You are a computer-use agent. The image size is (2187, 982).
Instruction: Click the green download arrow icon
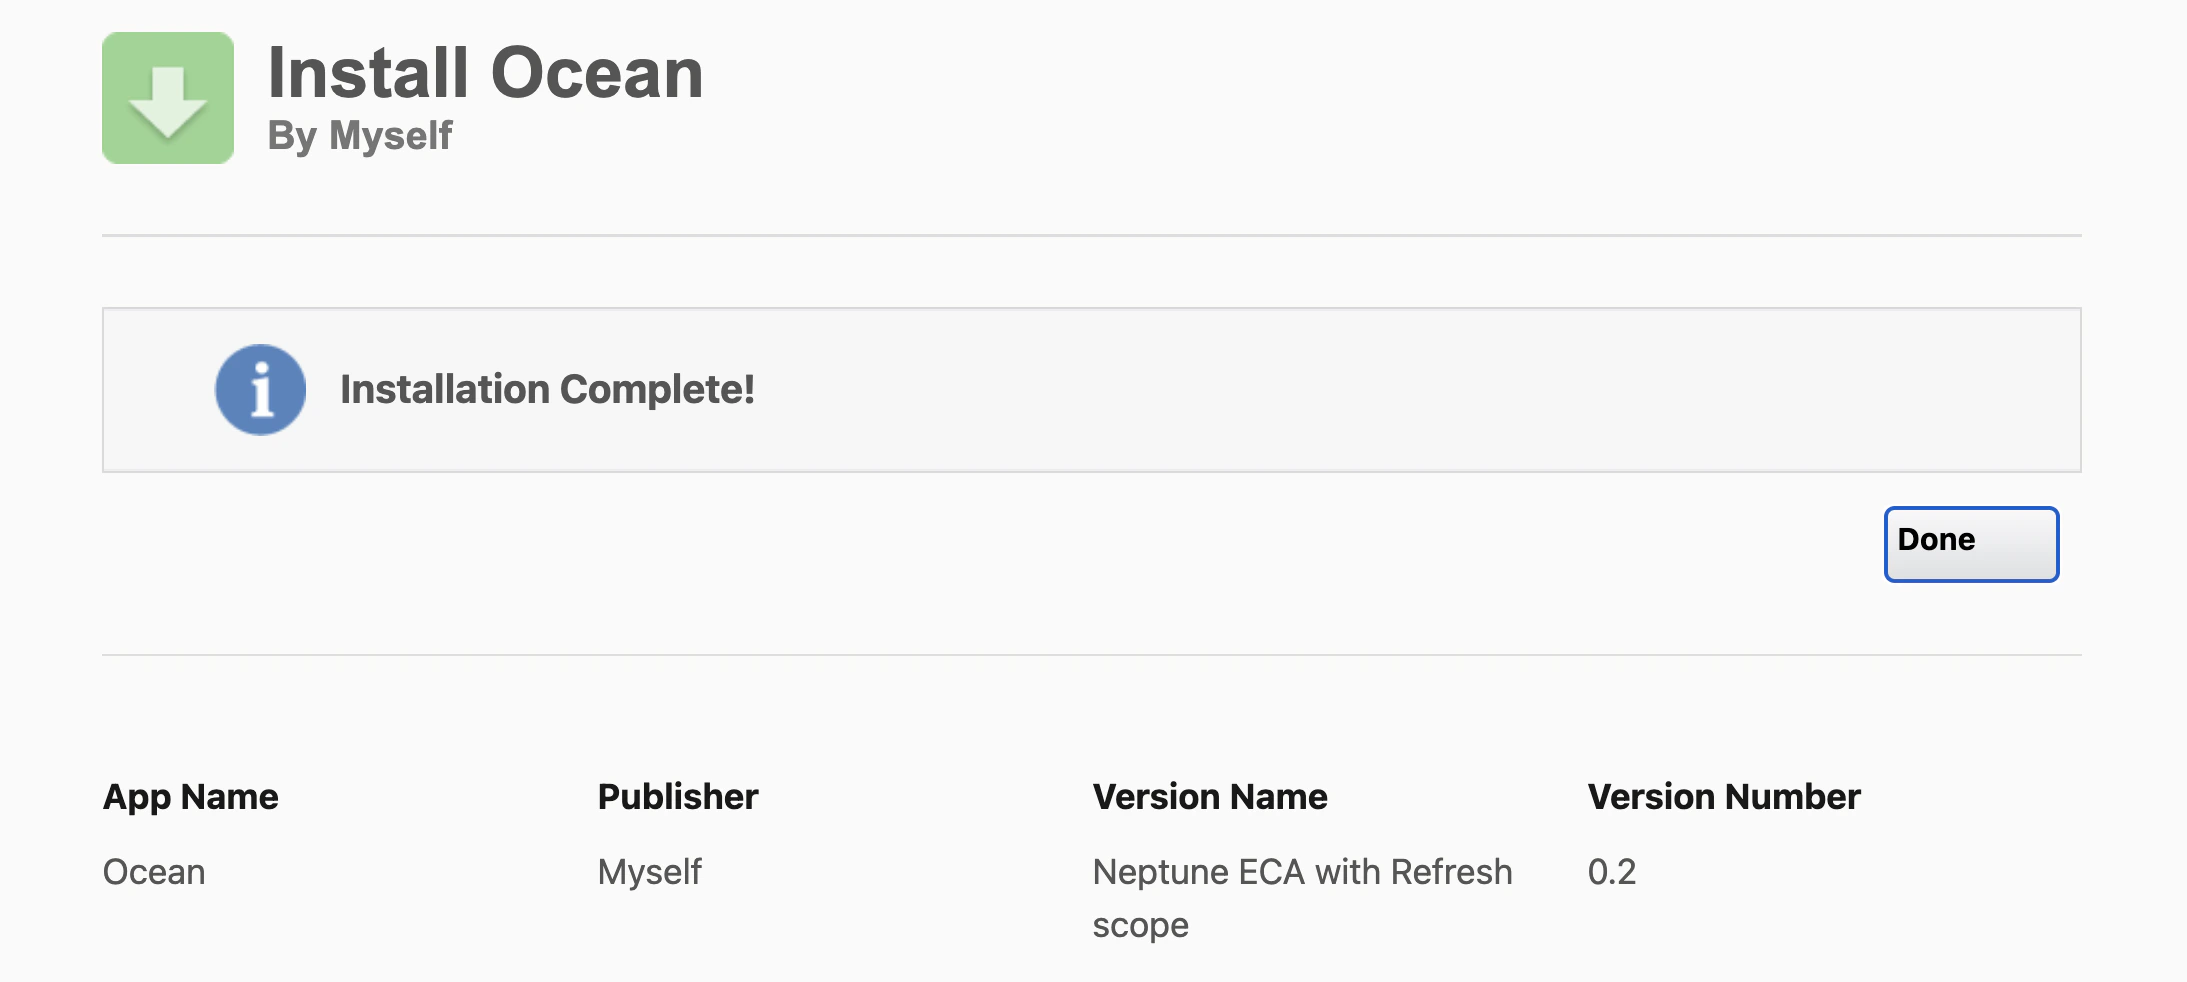tap(168, 98)
